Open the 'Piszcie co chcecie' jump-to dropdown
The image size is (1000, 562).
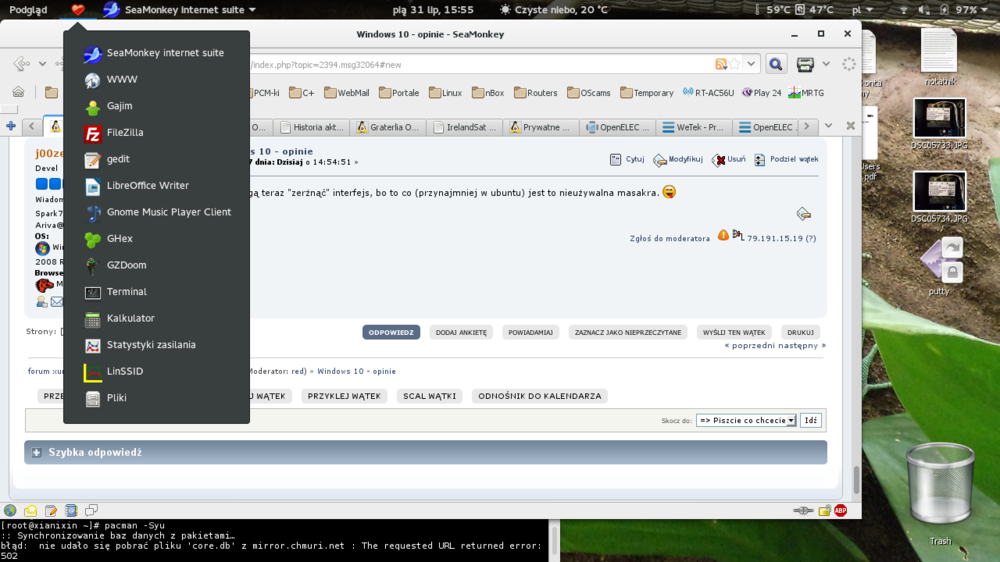click(x=746, y=421)
